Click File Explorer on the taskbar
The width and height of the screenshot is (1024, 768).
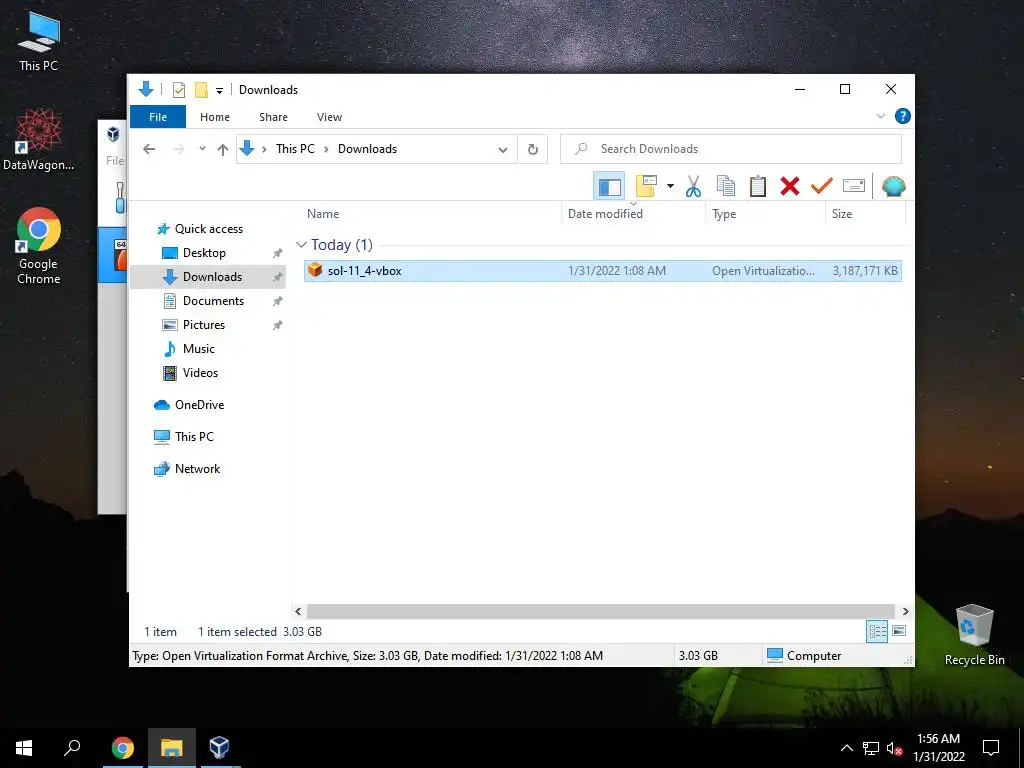point(171,748)
